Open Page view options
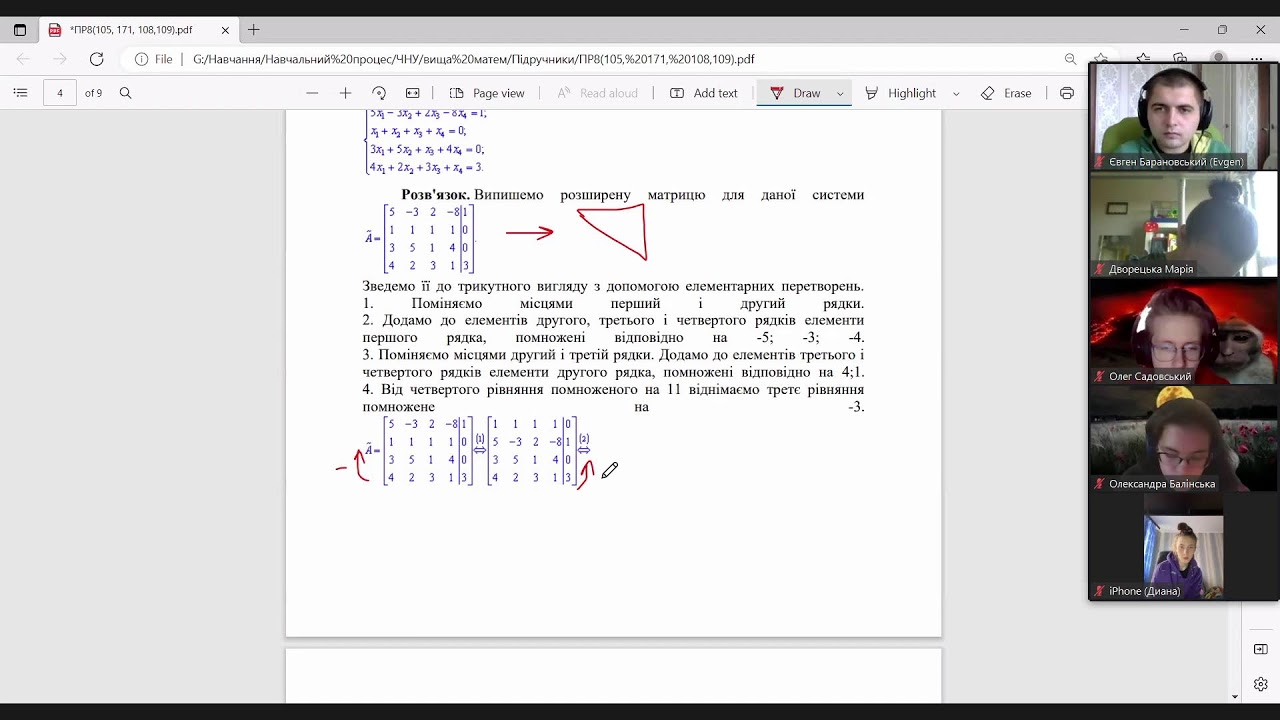Screen dimensions: 1280x720 487,93
